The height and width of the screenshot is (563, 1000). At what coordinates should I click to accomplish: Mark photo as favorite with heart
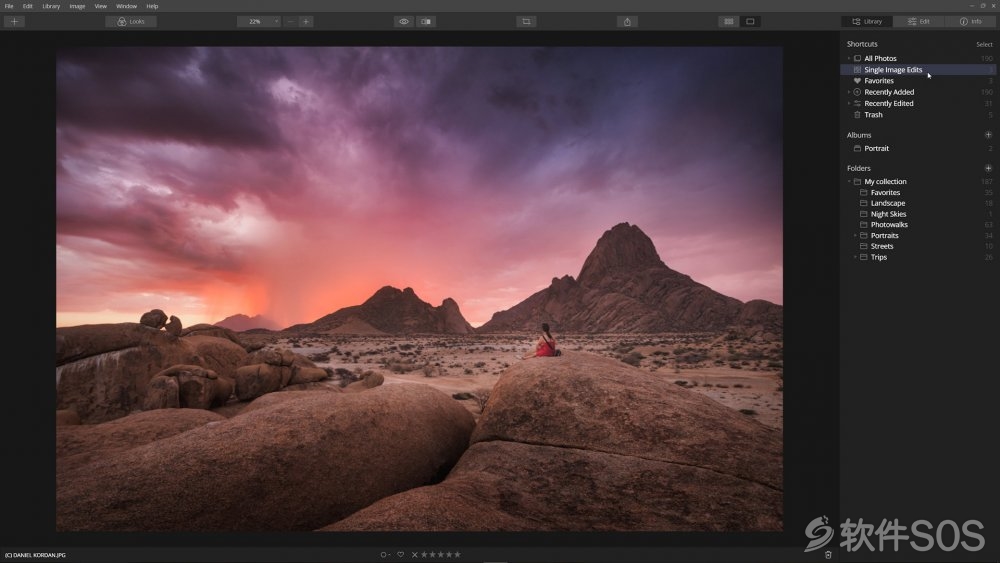(x=401, y=555)
